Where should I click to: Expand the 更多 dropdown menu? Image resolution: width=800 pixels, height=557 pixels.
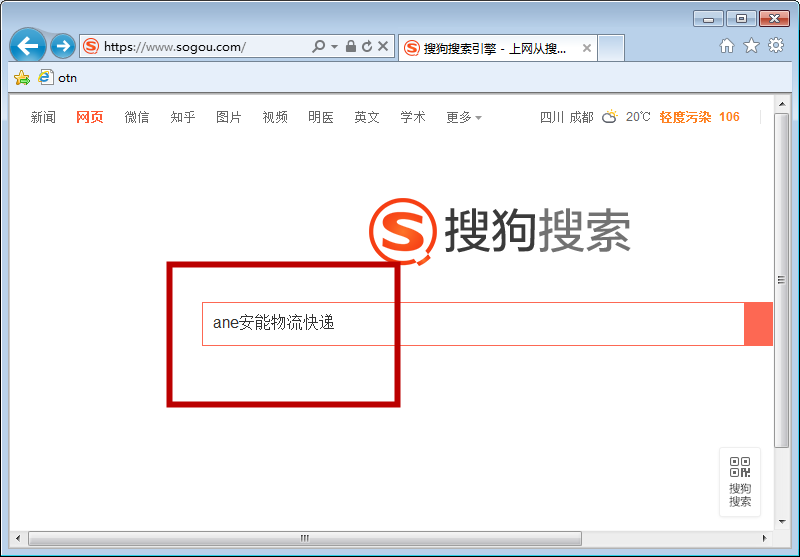tap(463, 117)
